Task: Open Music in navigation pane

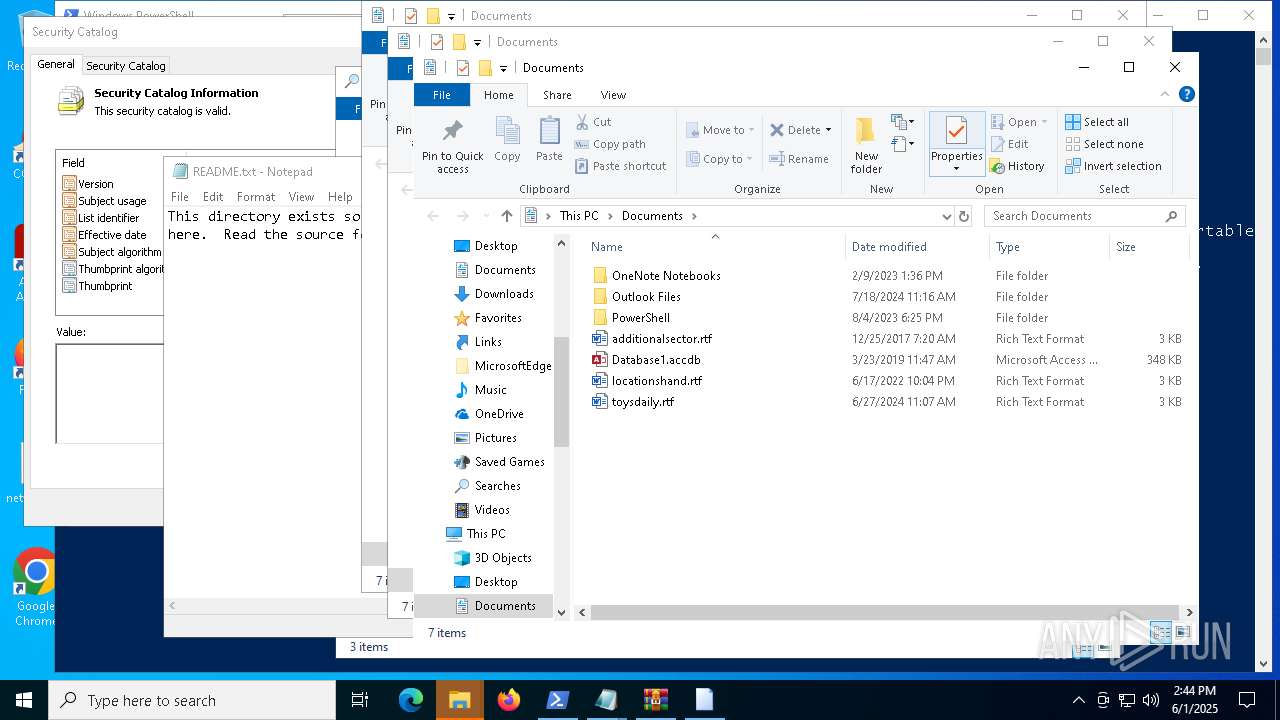Action: [x=490, y=390]
